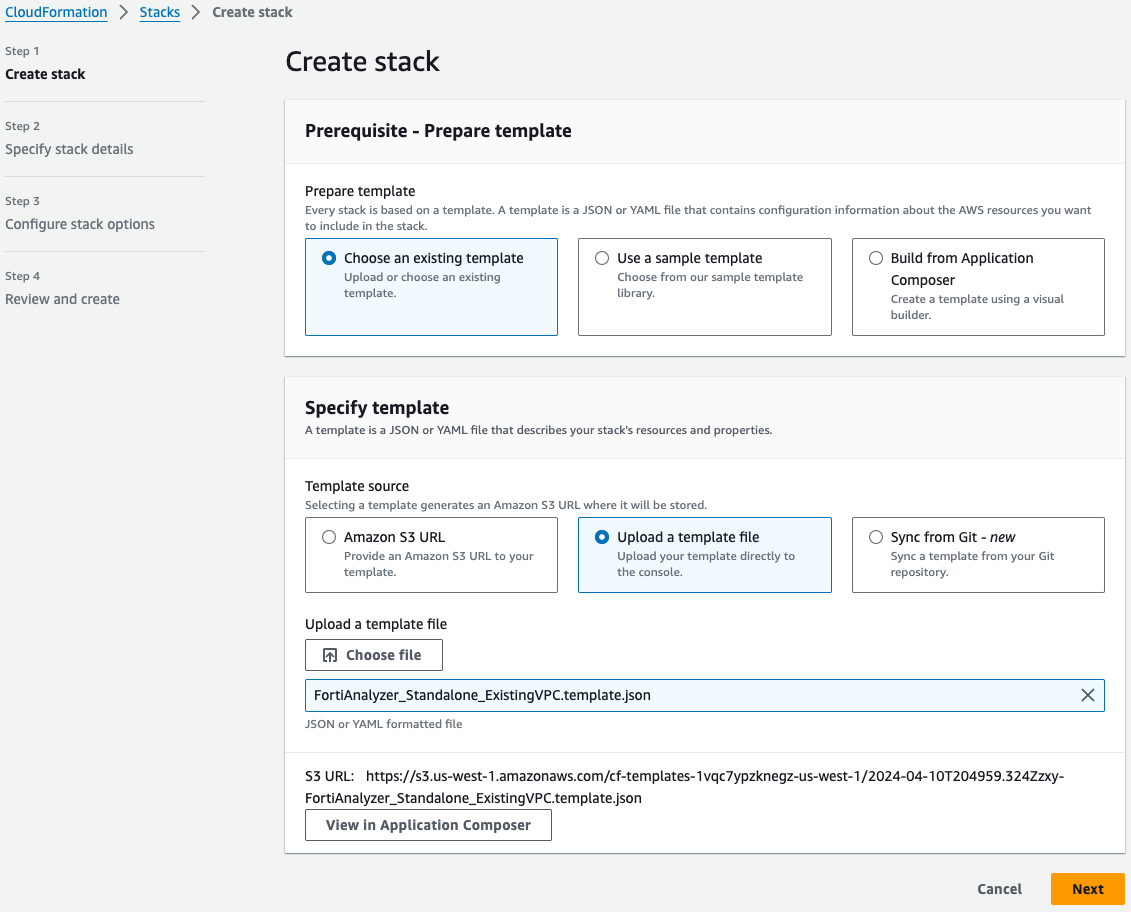
Task: Select the Choose an existing template radio
Action: coord(329,258)
